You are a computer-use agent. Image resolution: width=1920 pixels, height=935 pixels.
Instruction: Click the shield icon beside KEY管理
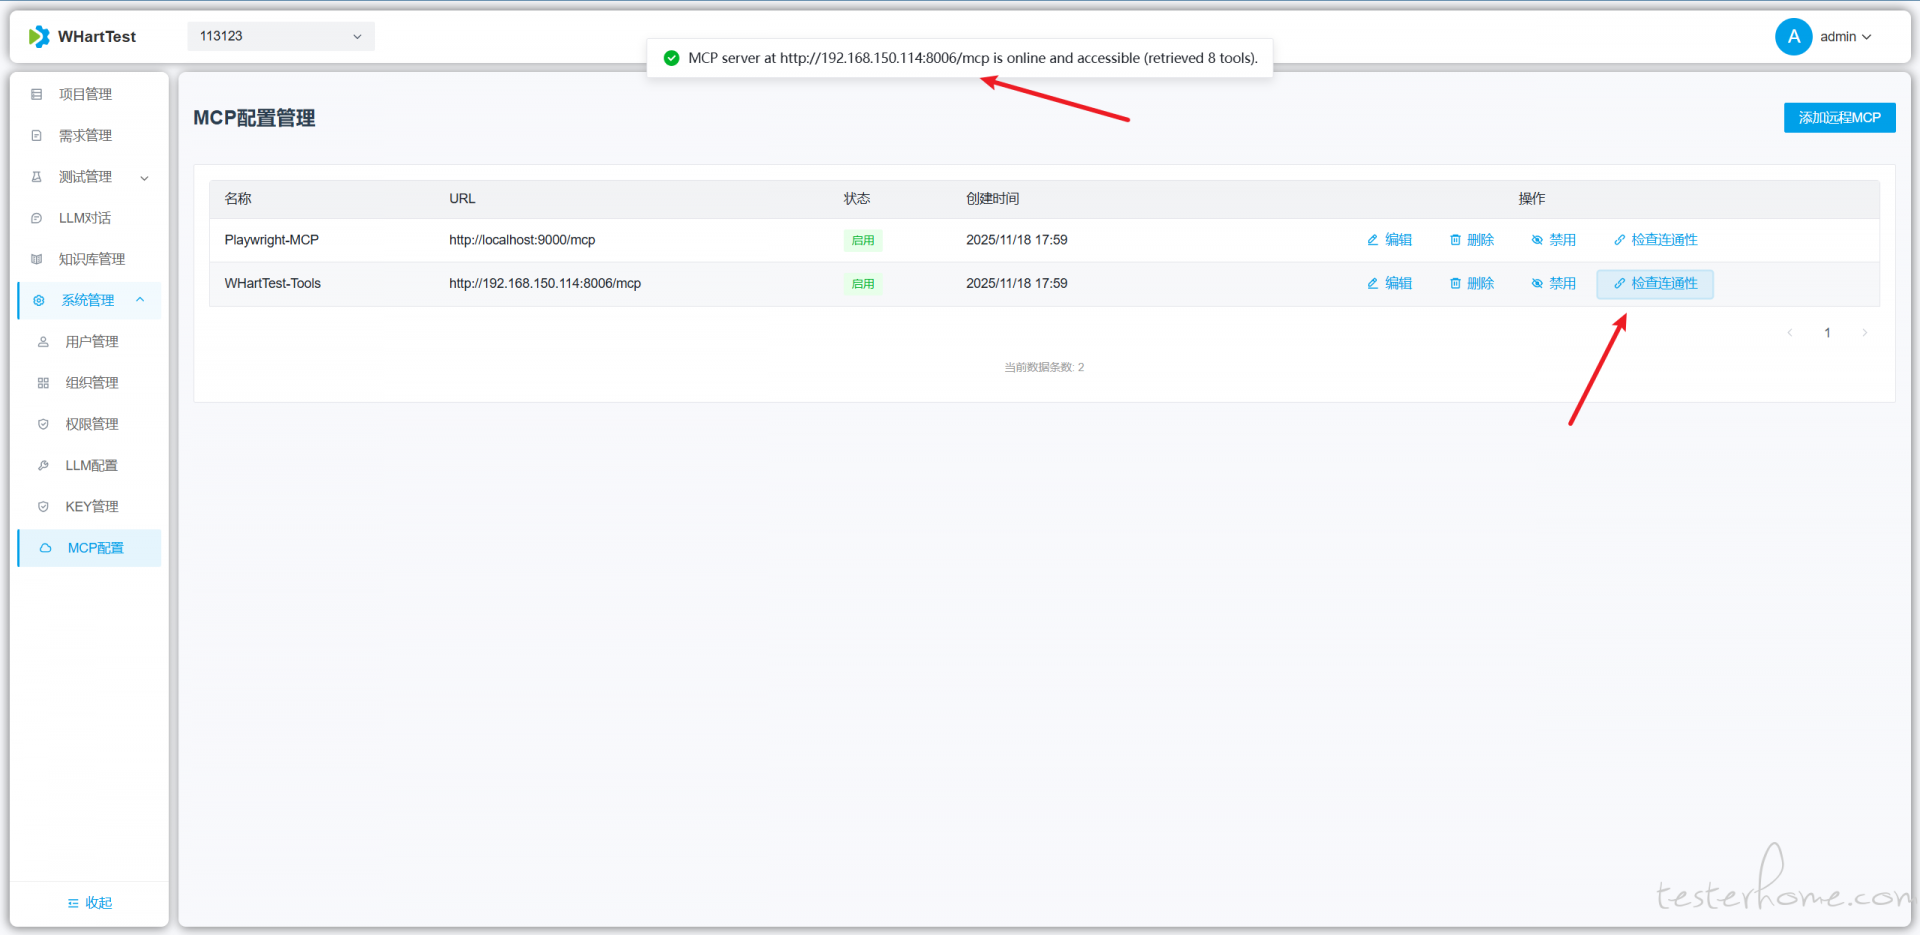(43, 507)
